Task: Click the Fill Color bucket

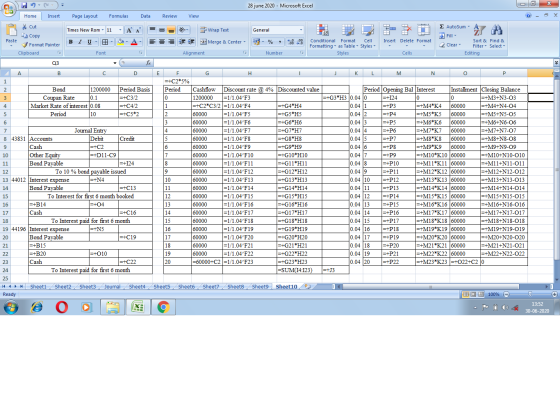Action: coord(121,42)
